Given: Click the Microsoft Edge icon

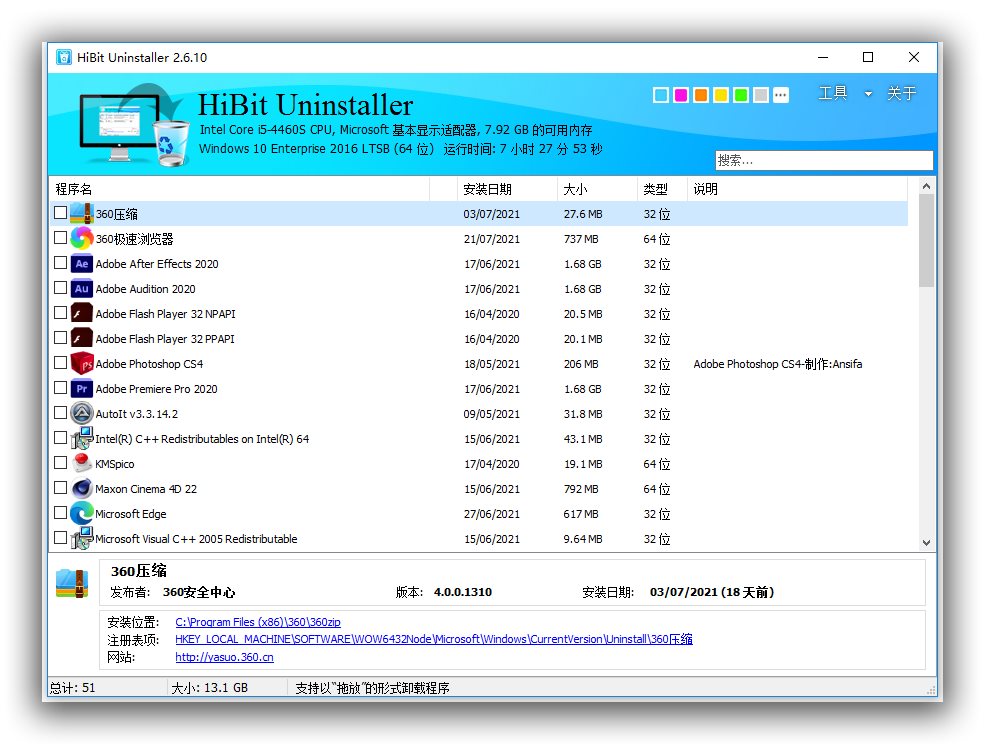Looking at the screenshot, I should pyautogui.click(x=82, y=513).
